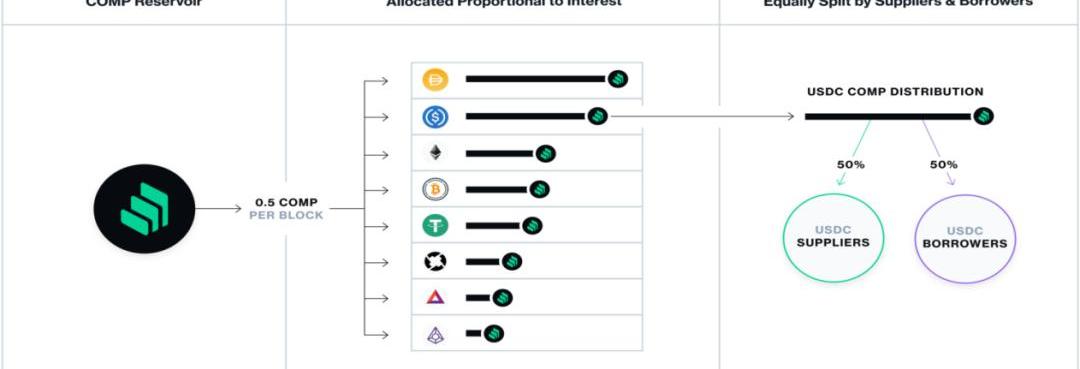Image resolution: width=1080 pixels, height=369 pixels.
Task: Click the 50% label above suppliers
Action: click(x=851, y=165)
